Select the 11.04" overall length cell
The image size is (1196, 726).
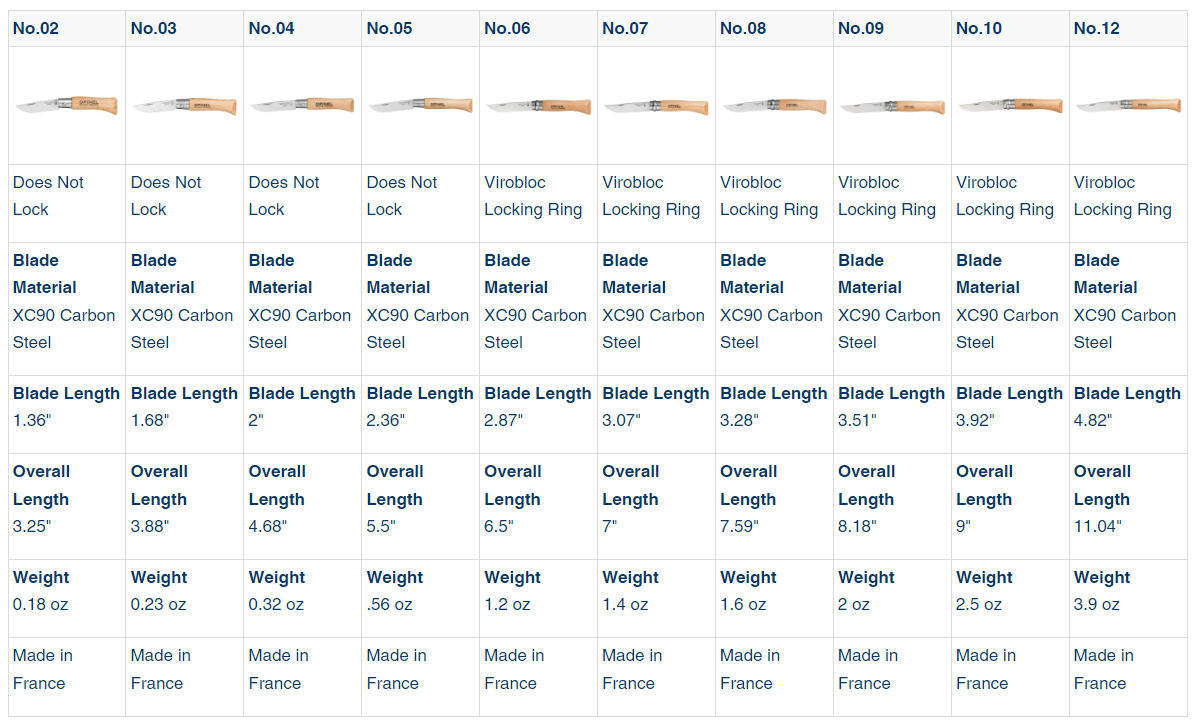tap(1098, 526)
